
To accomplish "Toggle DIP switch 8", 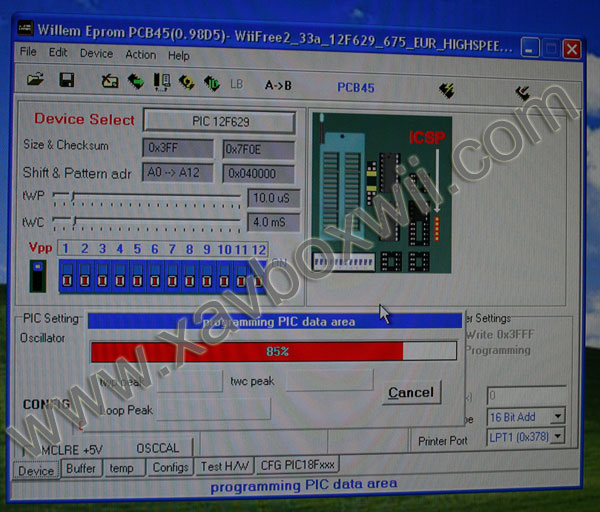I will point(189,278).
